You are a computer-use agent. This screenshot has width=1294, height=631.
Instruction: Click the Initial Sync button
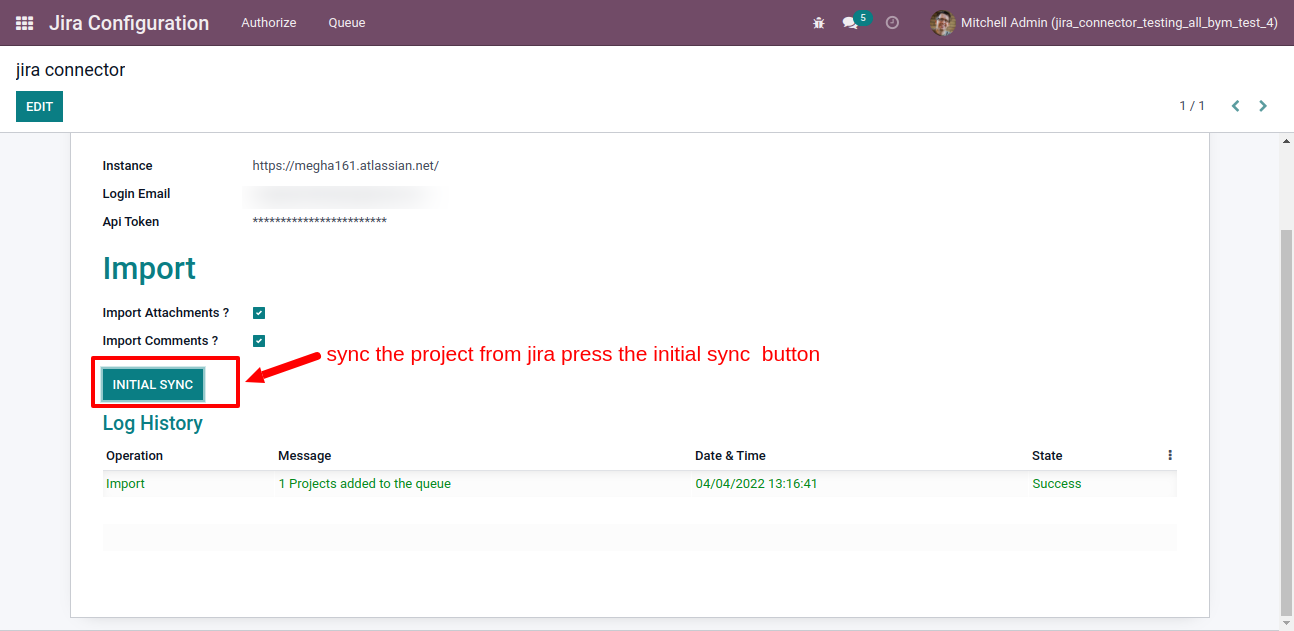[153, 385]
